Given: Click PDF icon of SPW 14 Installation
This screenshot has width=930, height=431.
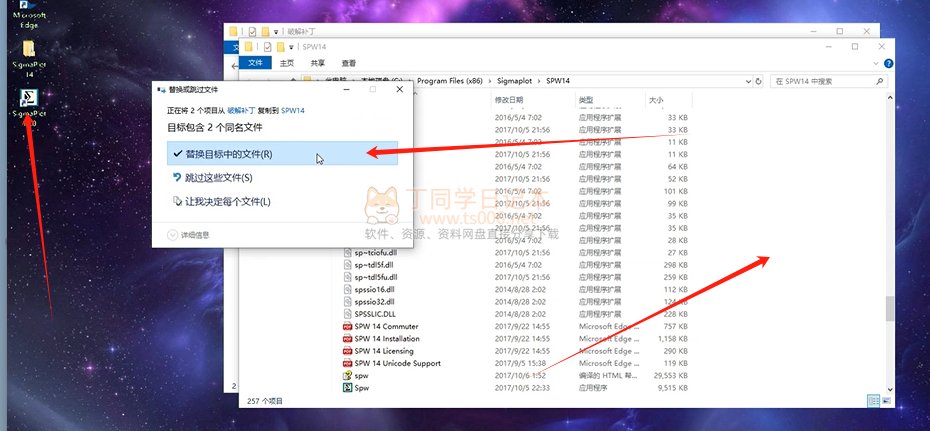Looking at the screenshot, I should click(x=348, y=339).
